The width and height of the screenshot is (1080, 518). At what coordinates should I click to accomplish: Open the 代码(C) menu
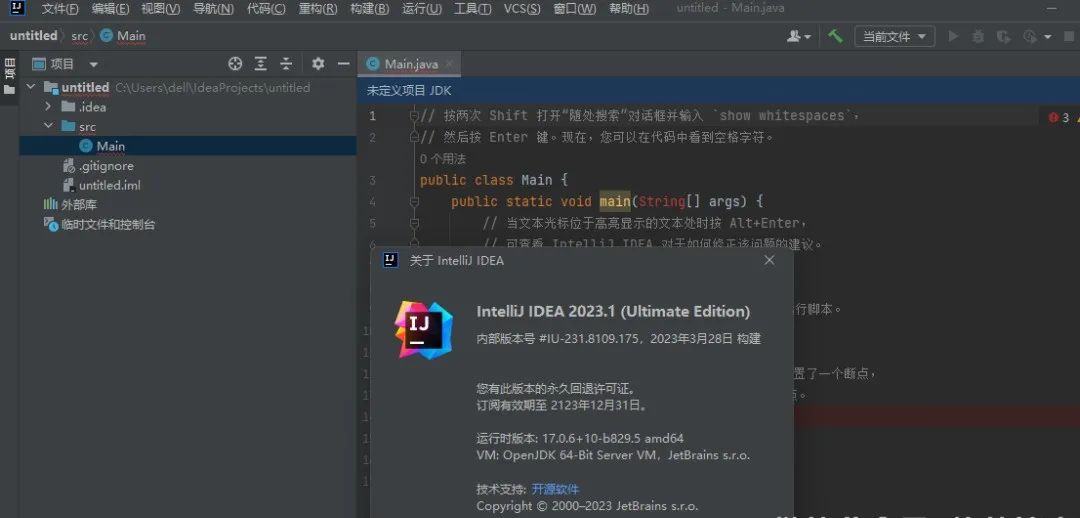tap(266, 9)
